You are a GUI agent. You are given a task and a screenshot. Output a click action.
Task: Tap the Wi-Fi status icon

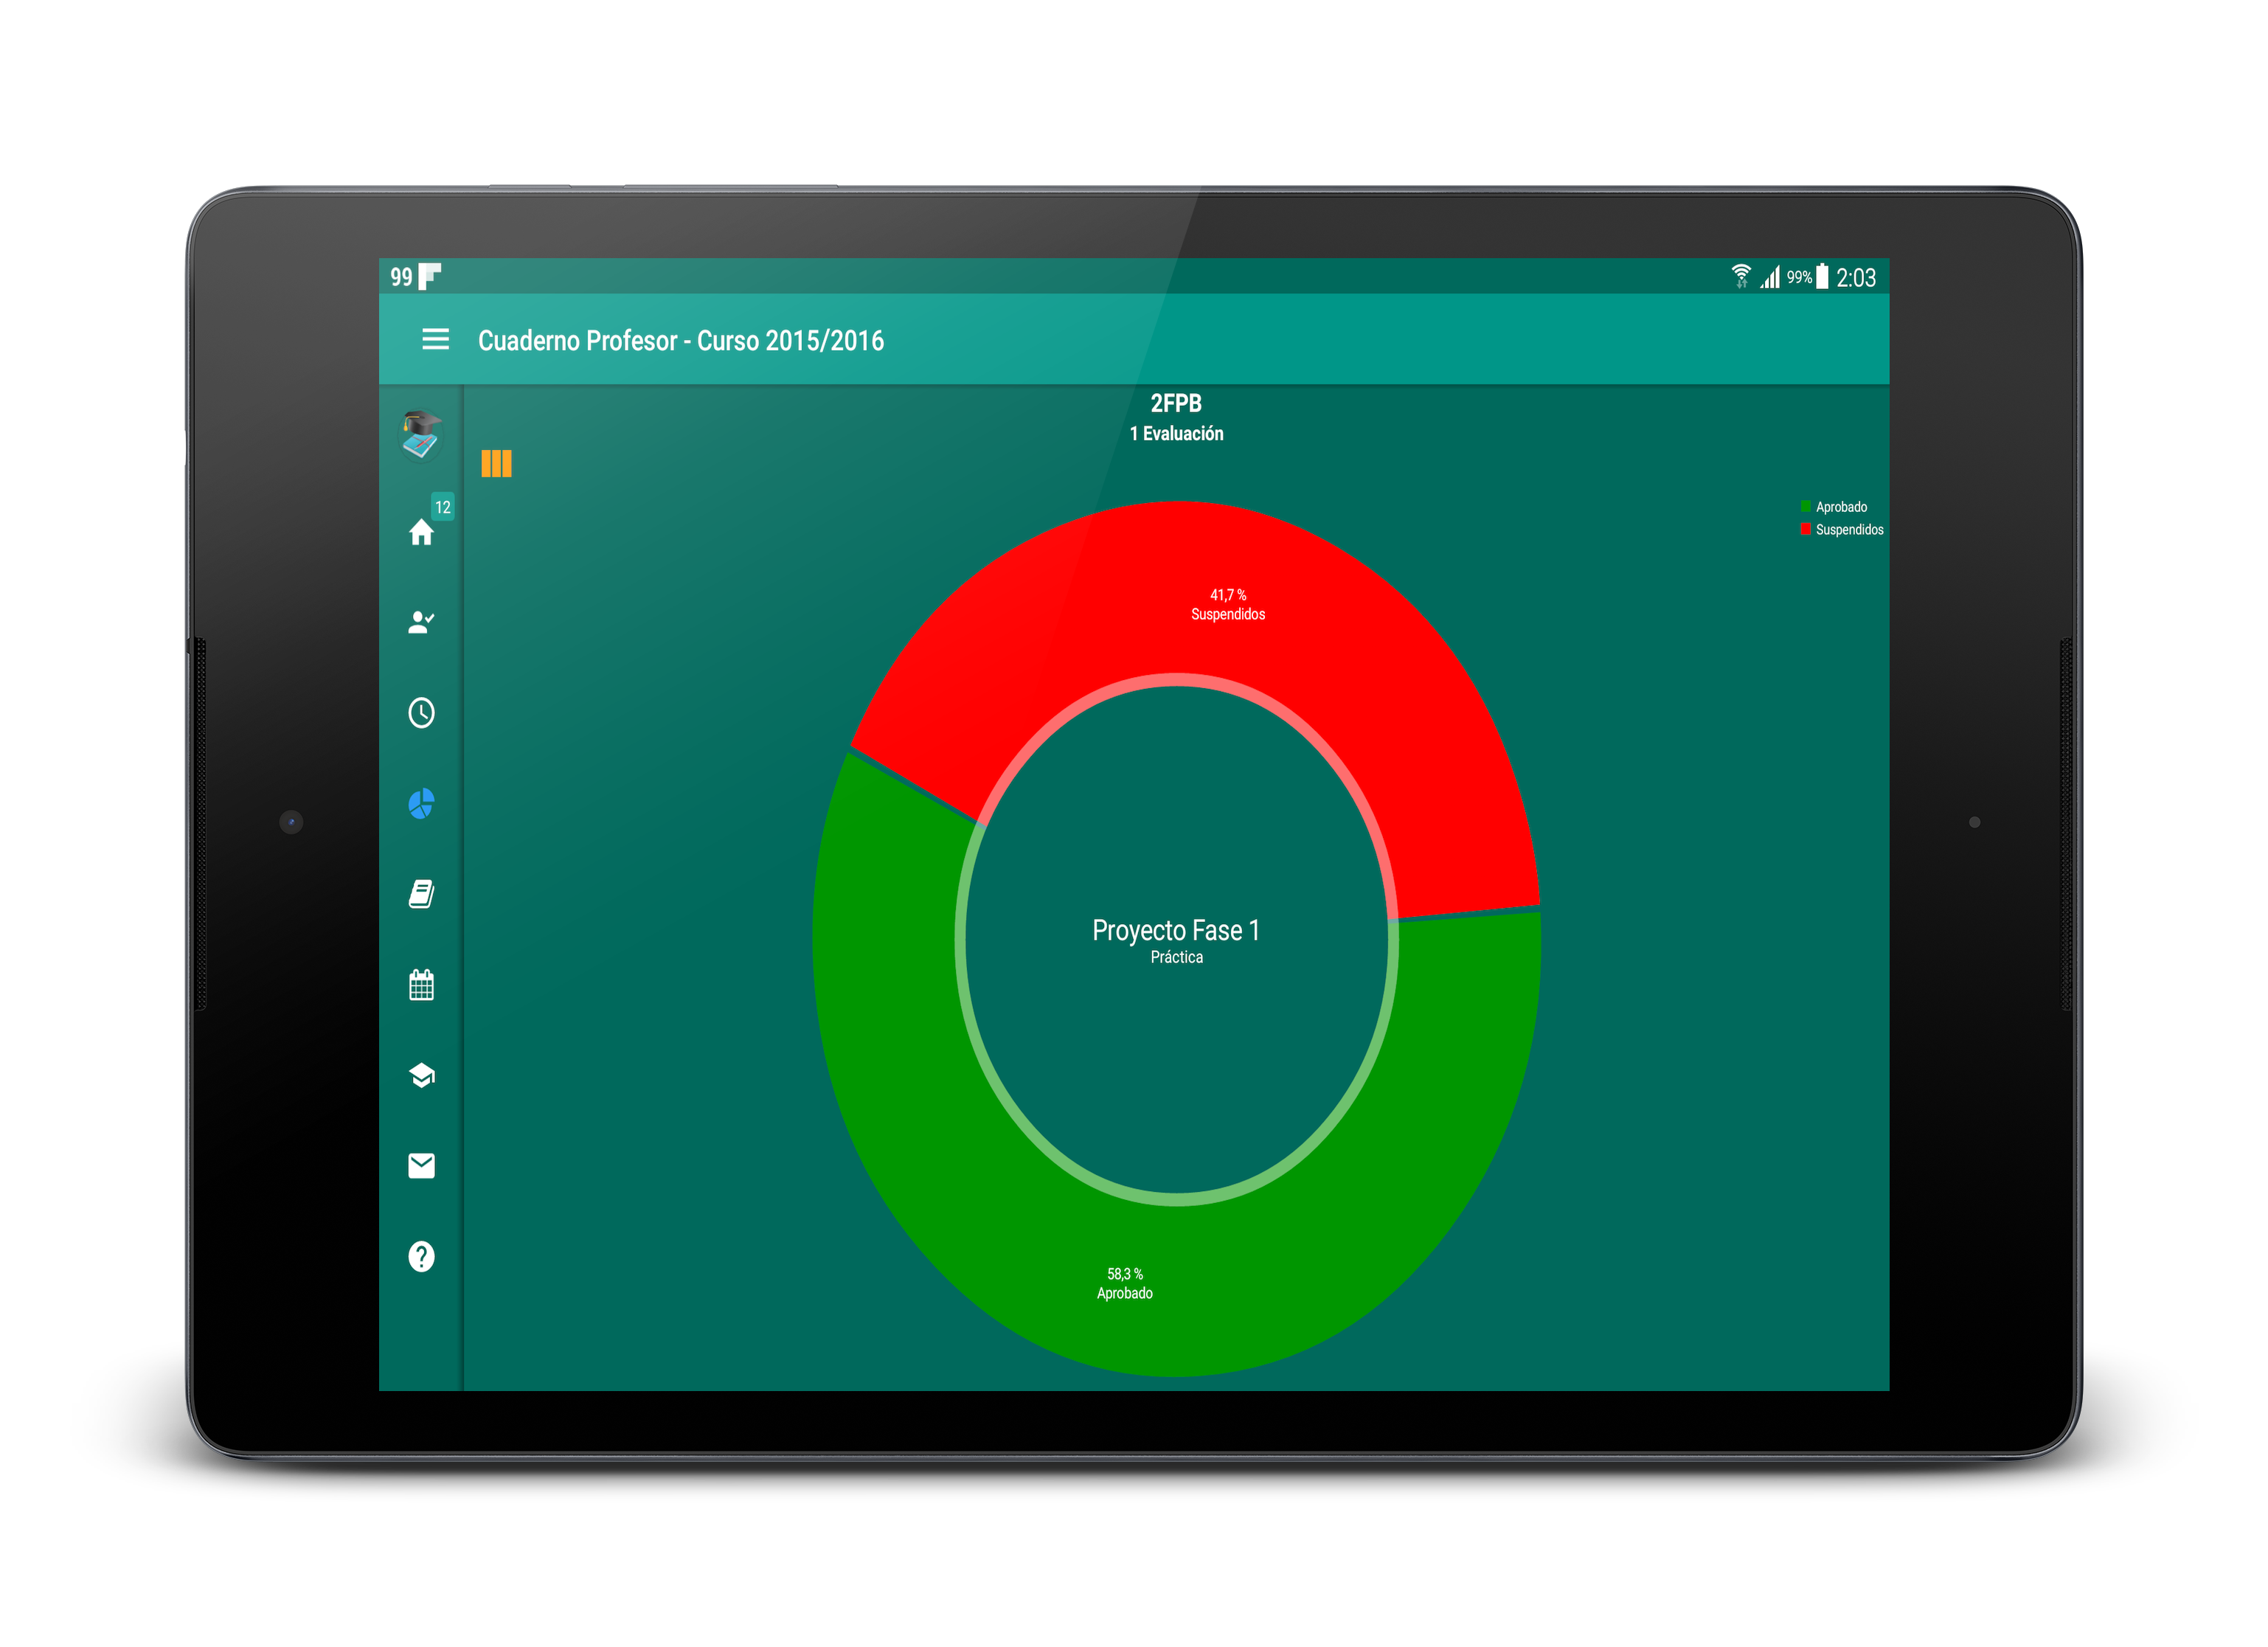click(x=1741, y=276)
